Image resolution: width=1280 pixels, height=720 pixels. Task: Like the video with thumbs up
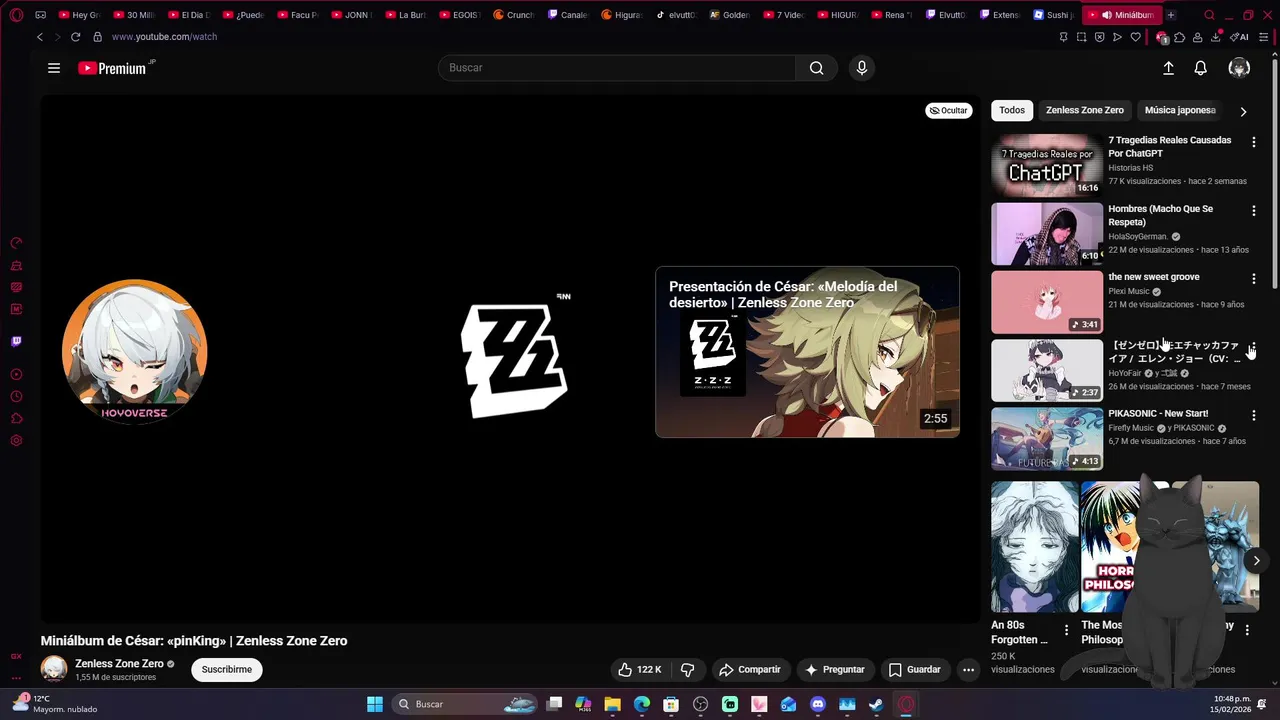tap(639, 670)
